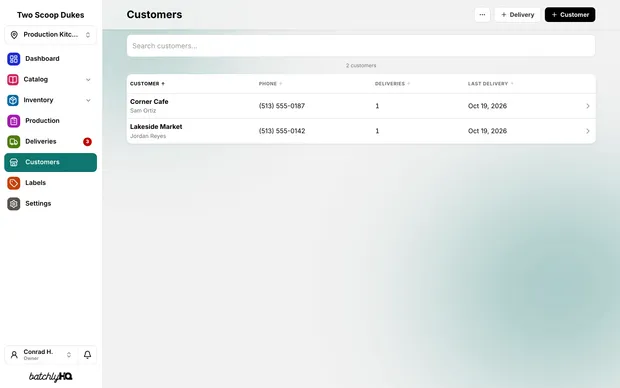This screenshot has height=388, width=620.
Task: Open Corner Cafe row chevron
Action: (x=588, y=106)
